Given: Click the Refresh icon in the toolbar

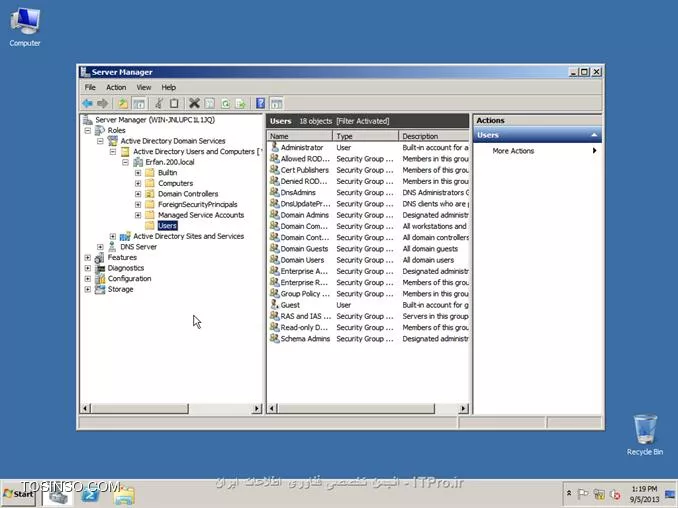Looking at the screenshot, I should click(x=225, y=103).
